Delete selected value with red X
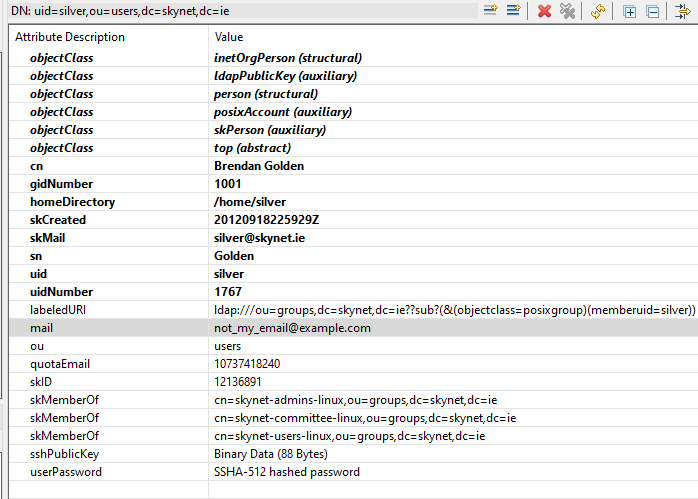This screenshot has width=698, height=499. point(544,11)
